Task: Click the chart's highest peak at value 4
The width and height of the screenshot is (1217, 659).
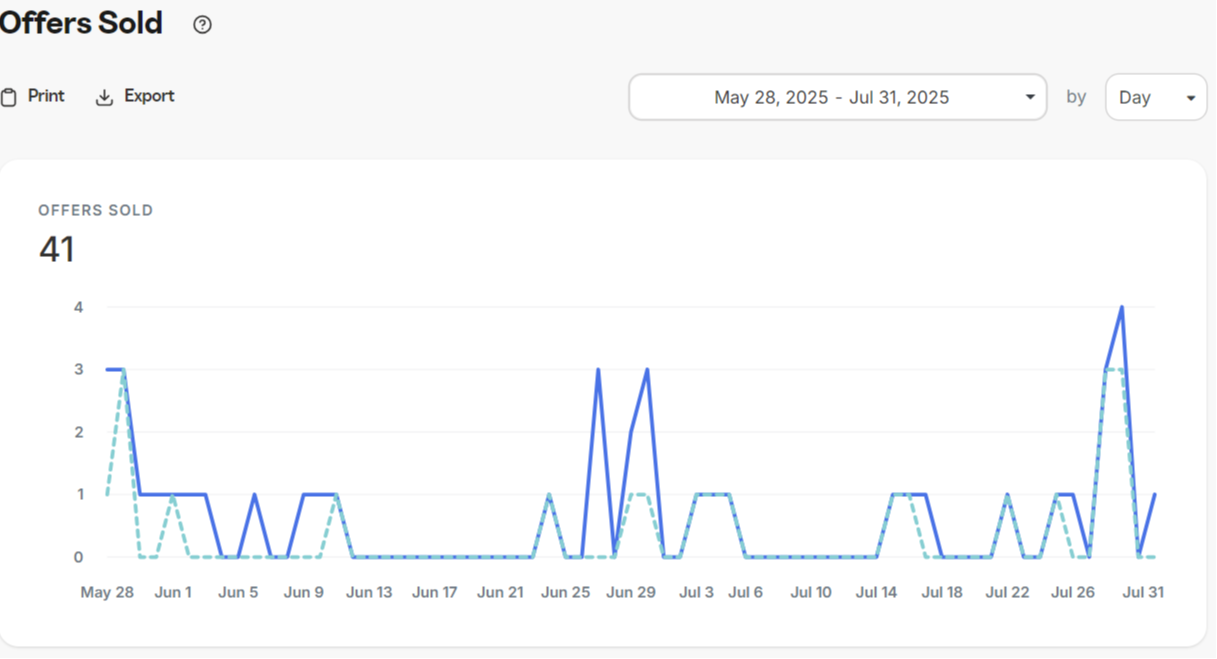Action: point(1122,307)
